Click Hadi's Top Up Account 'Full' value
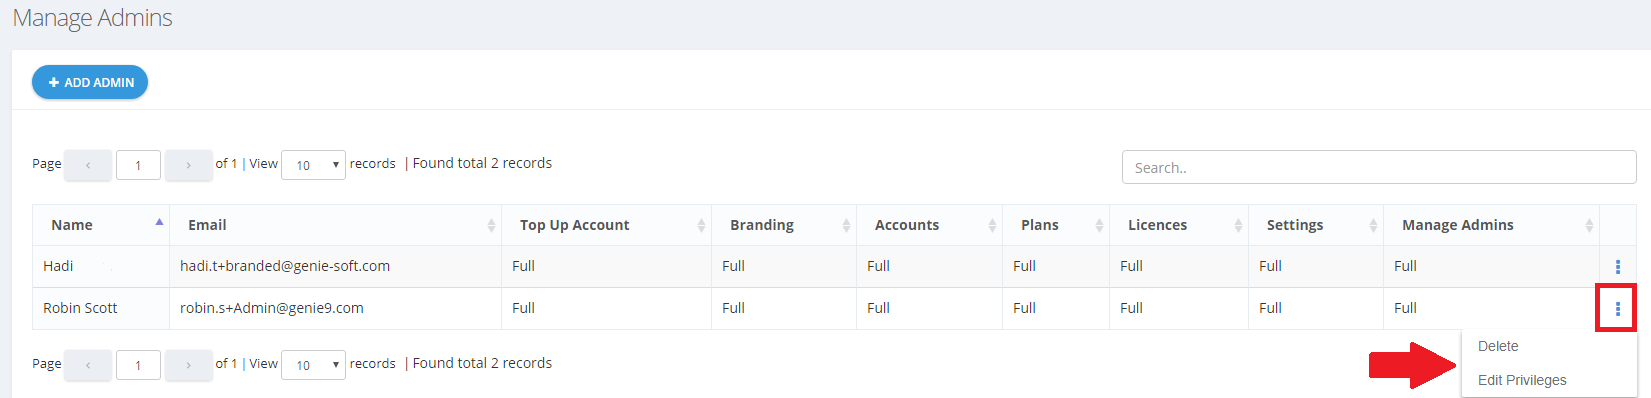This screenshot has height=398, width=1651. 523,266
